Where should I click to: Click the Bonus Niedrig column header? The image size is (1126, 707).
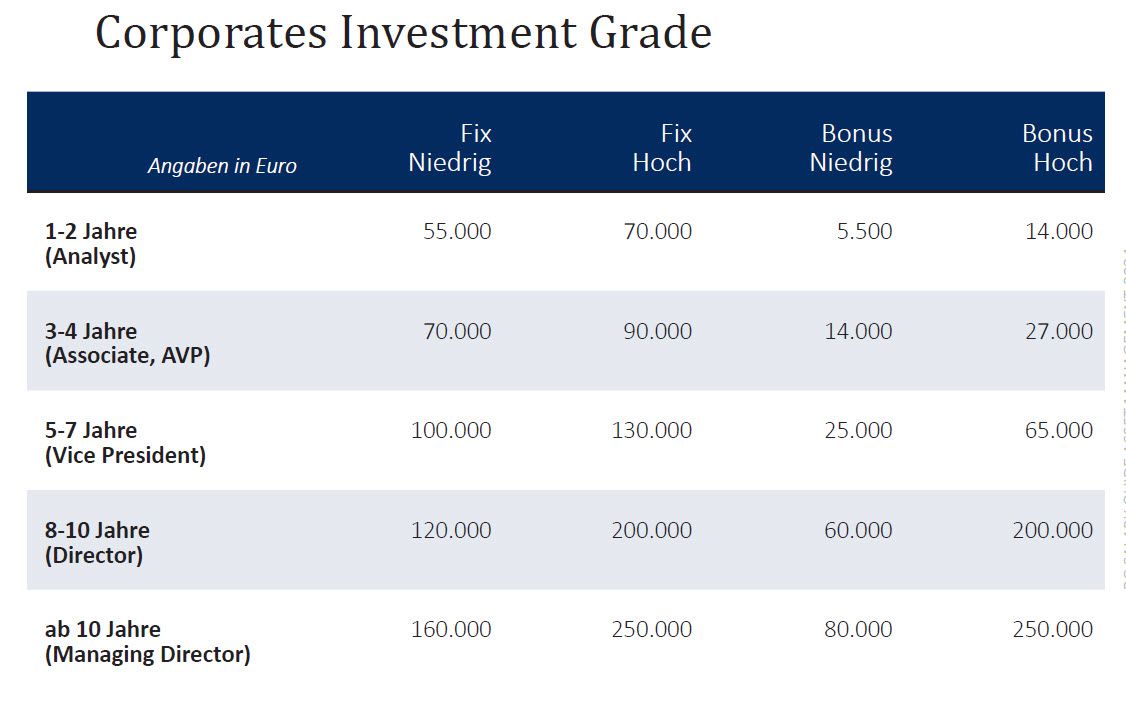click(851, 148)
